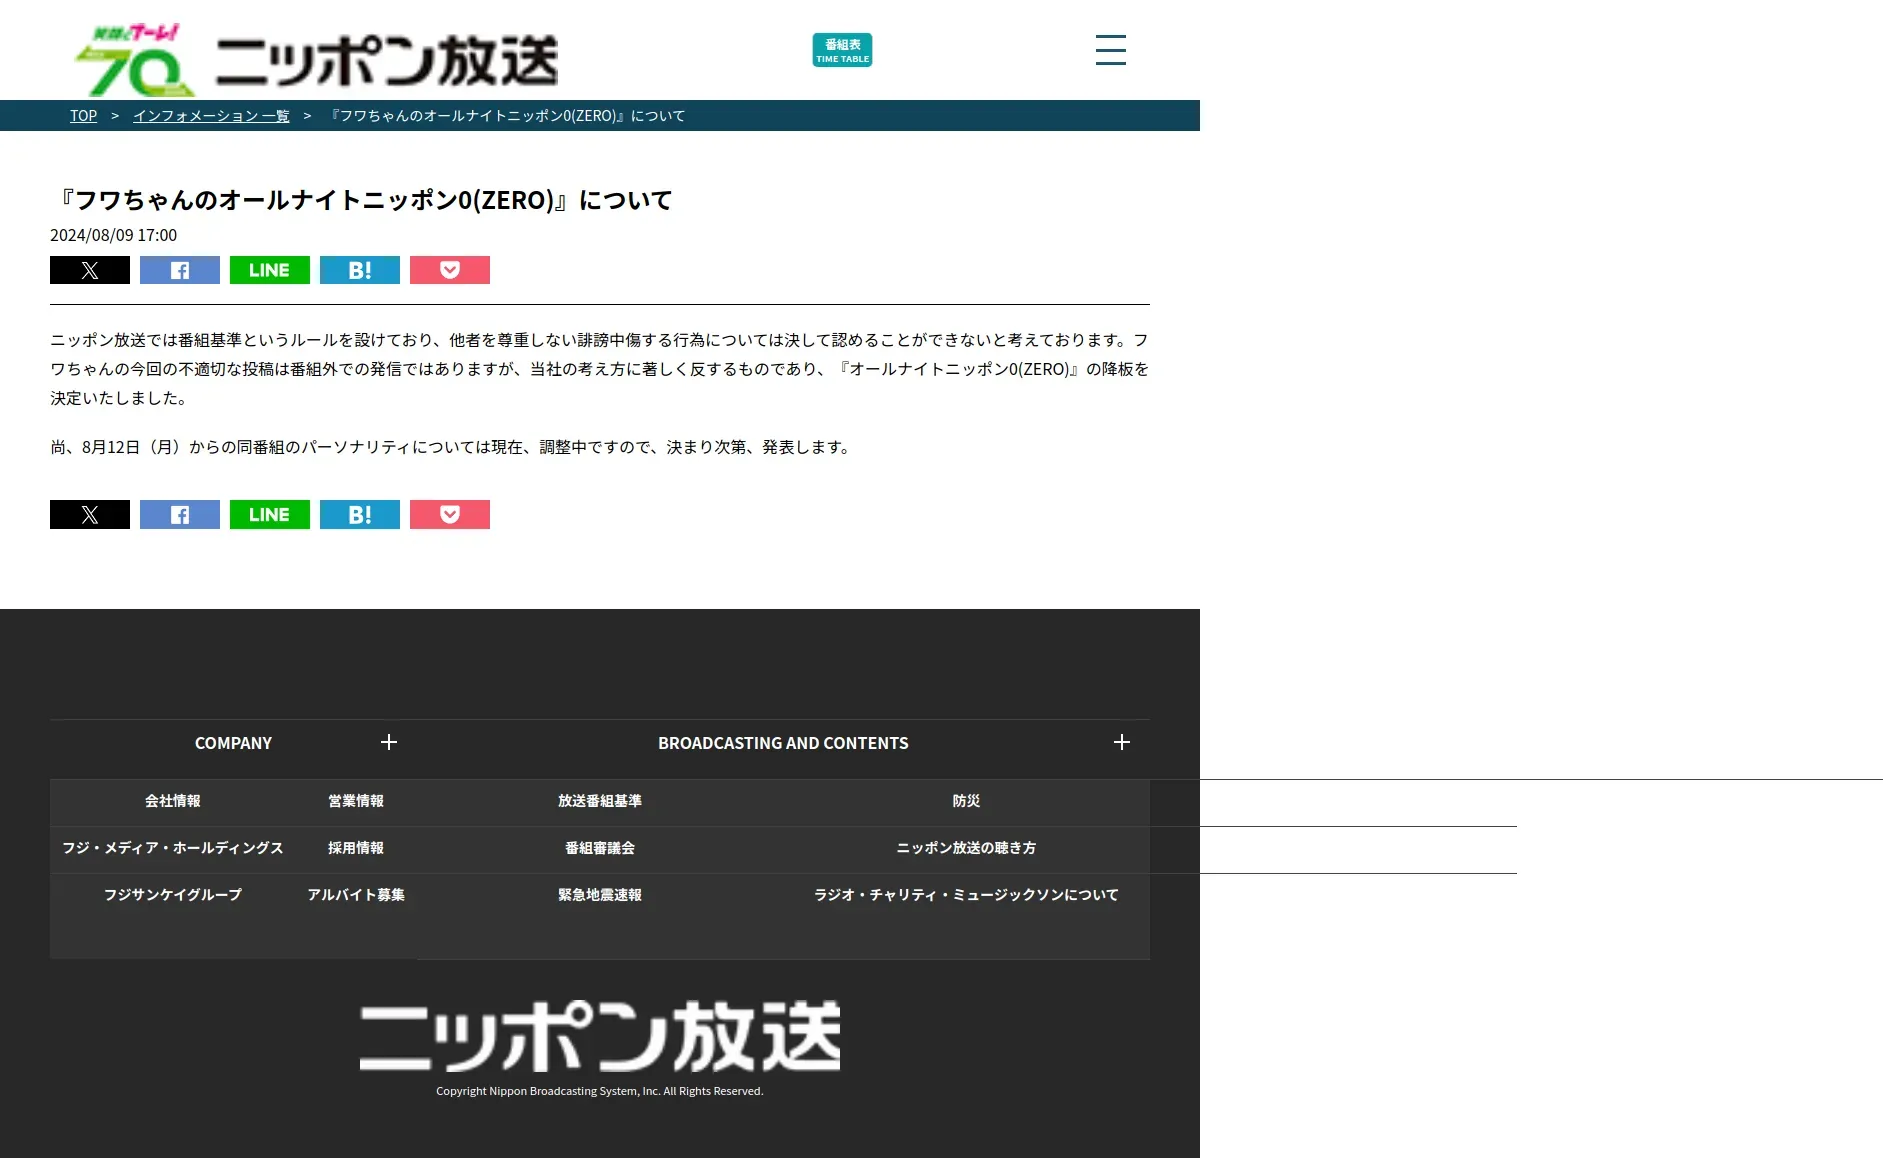Click the footer ニッポン放送 white logo

click(x=600, y=1036)
